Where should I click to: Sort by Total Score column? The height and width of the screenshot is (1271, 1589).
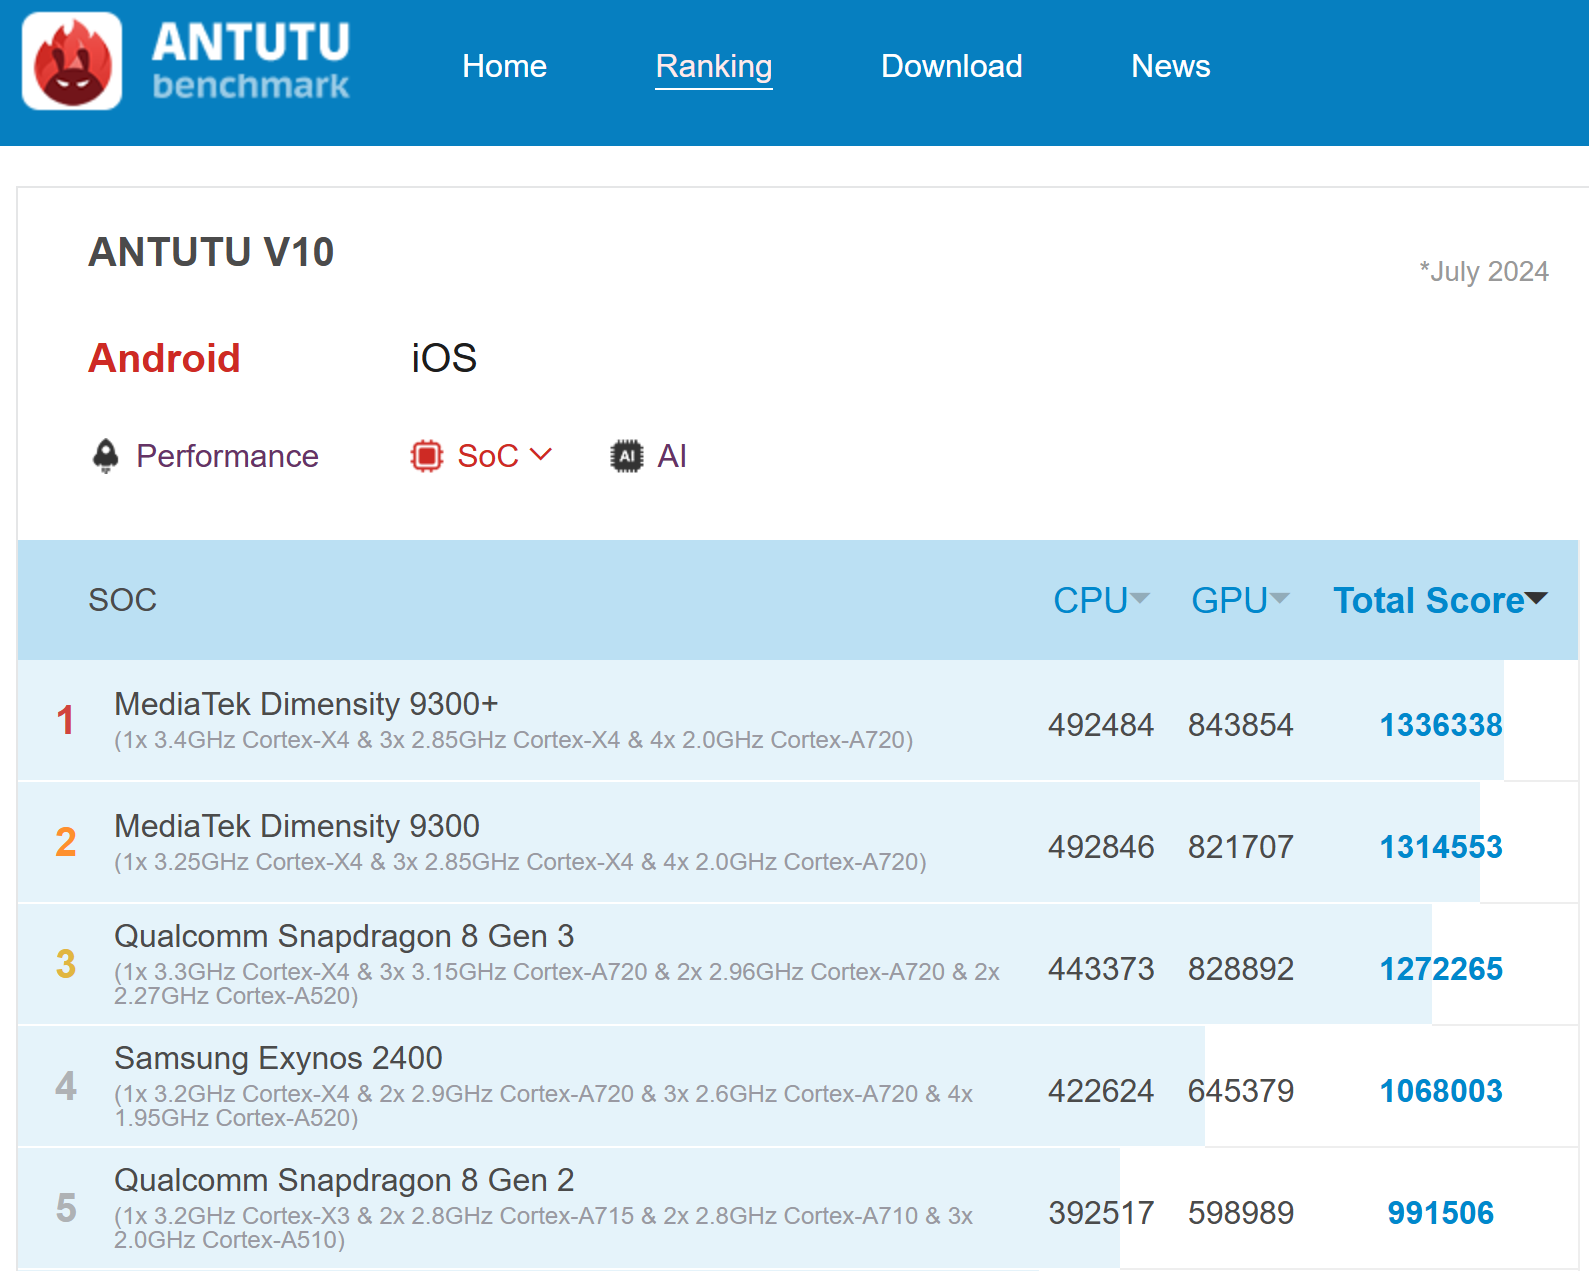pyautogui.click(x=1439, y=600)
